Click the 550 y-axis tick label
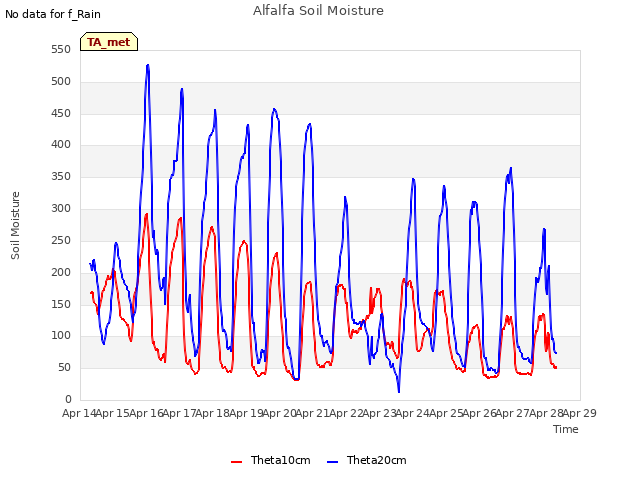640x480 pixels. point(61,49)
